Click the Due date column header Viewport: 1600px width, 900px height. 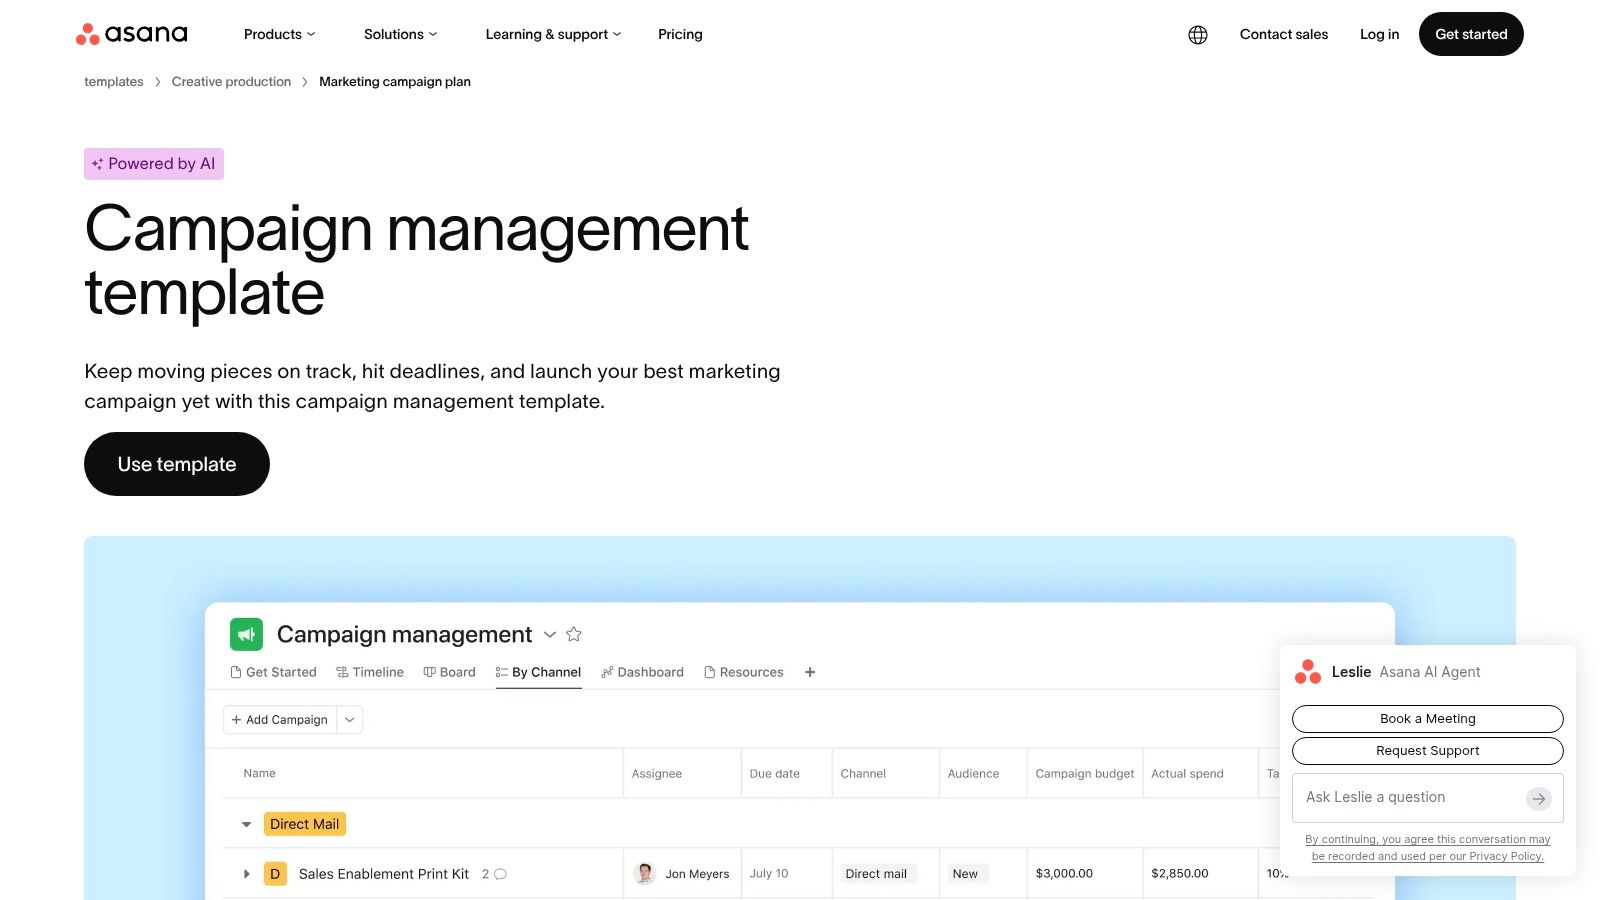(775, 774)
